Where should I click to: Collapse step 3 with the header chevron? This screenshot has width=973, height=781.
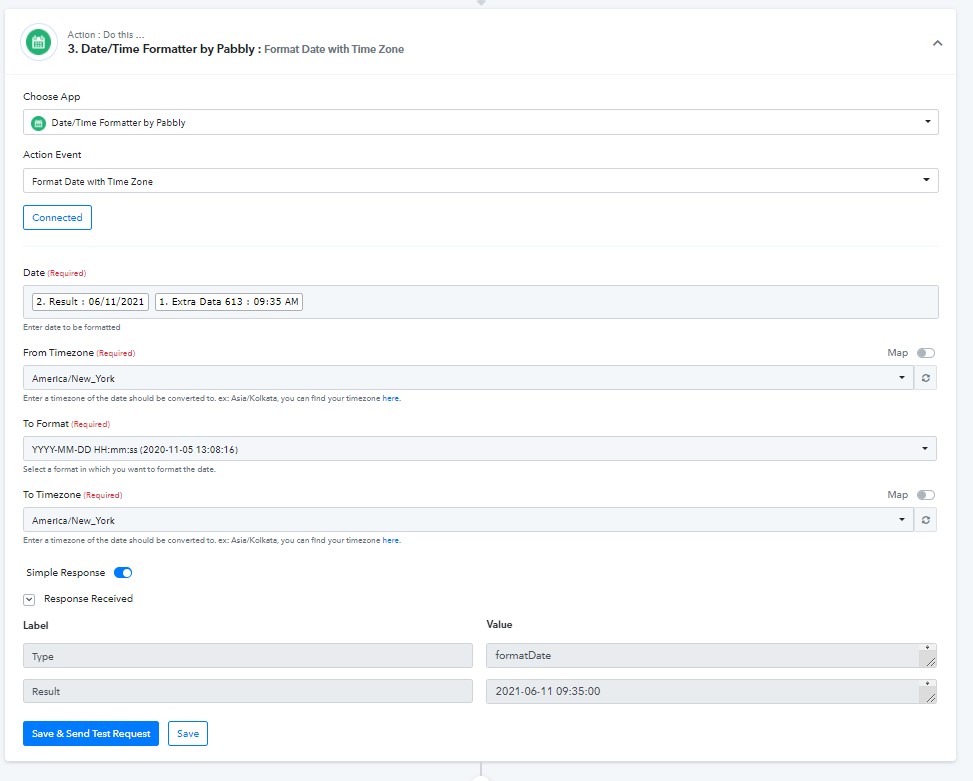(937, 43)
